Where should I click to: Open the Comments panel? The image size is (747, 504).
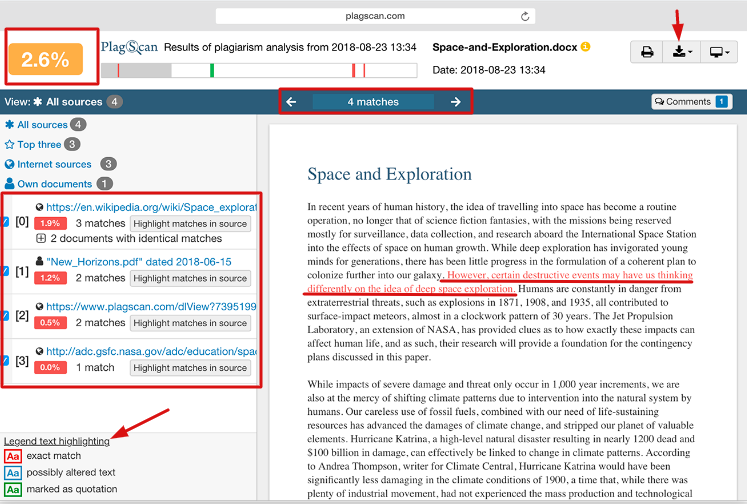692,101
